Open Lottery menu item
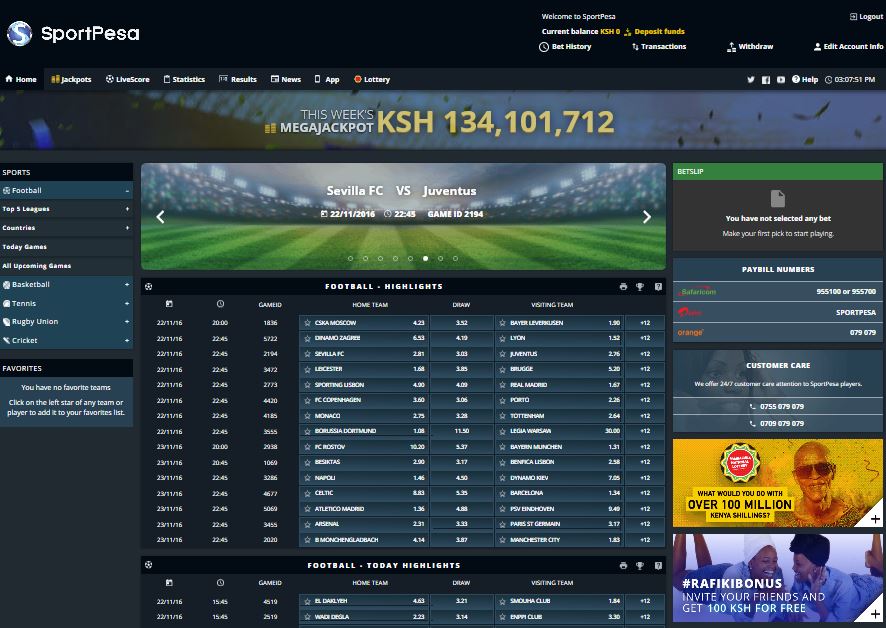The image size is (886, 628). pyautogui.click(x=372, y=80)
